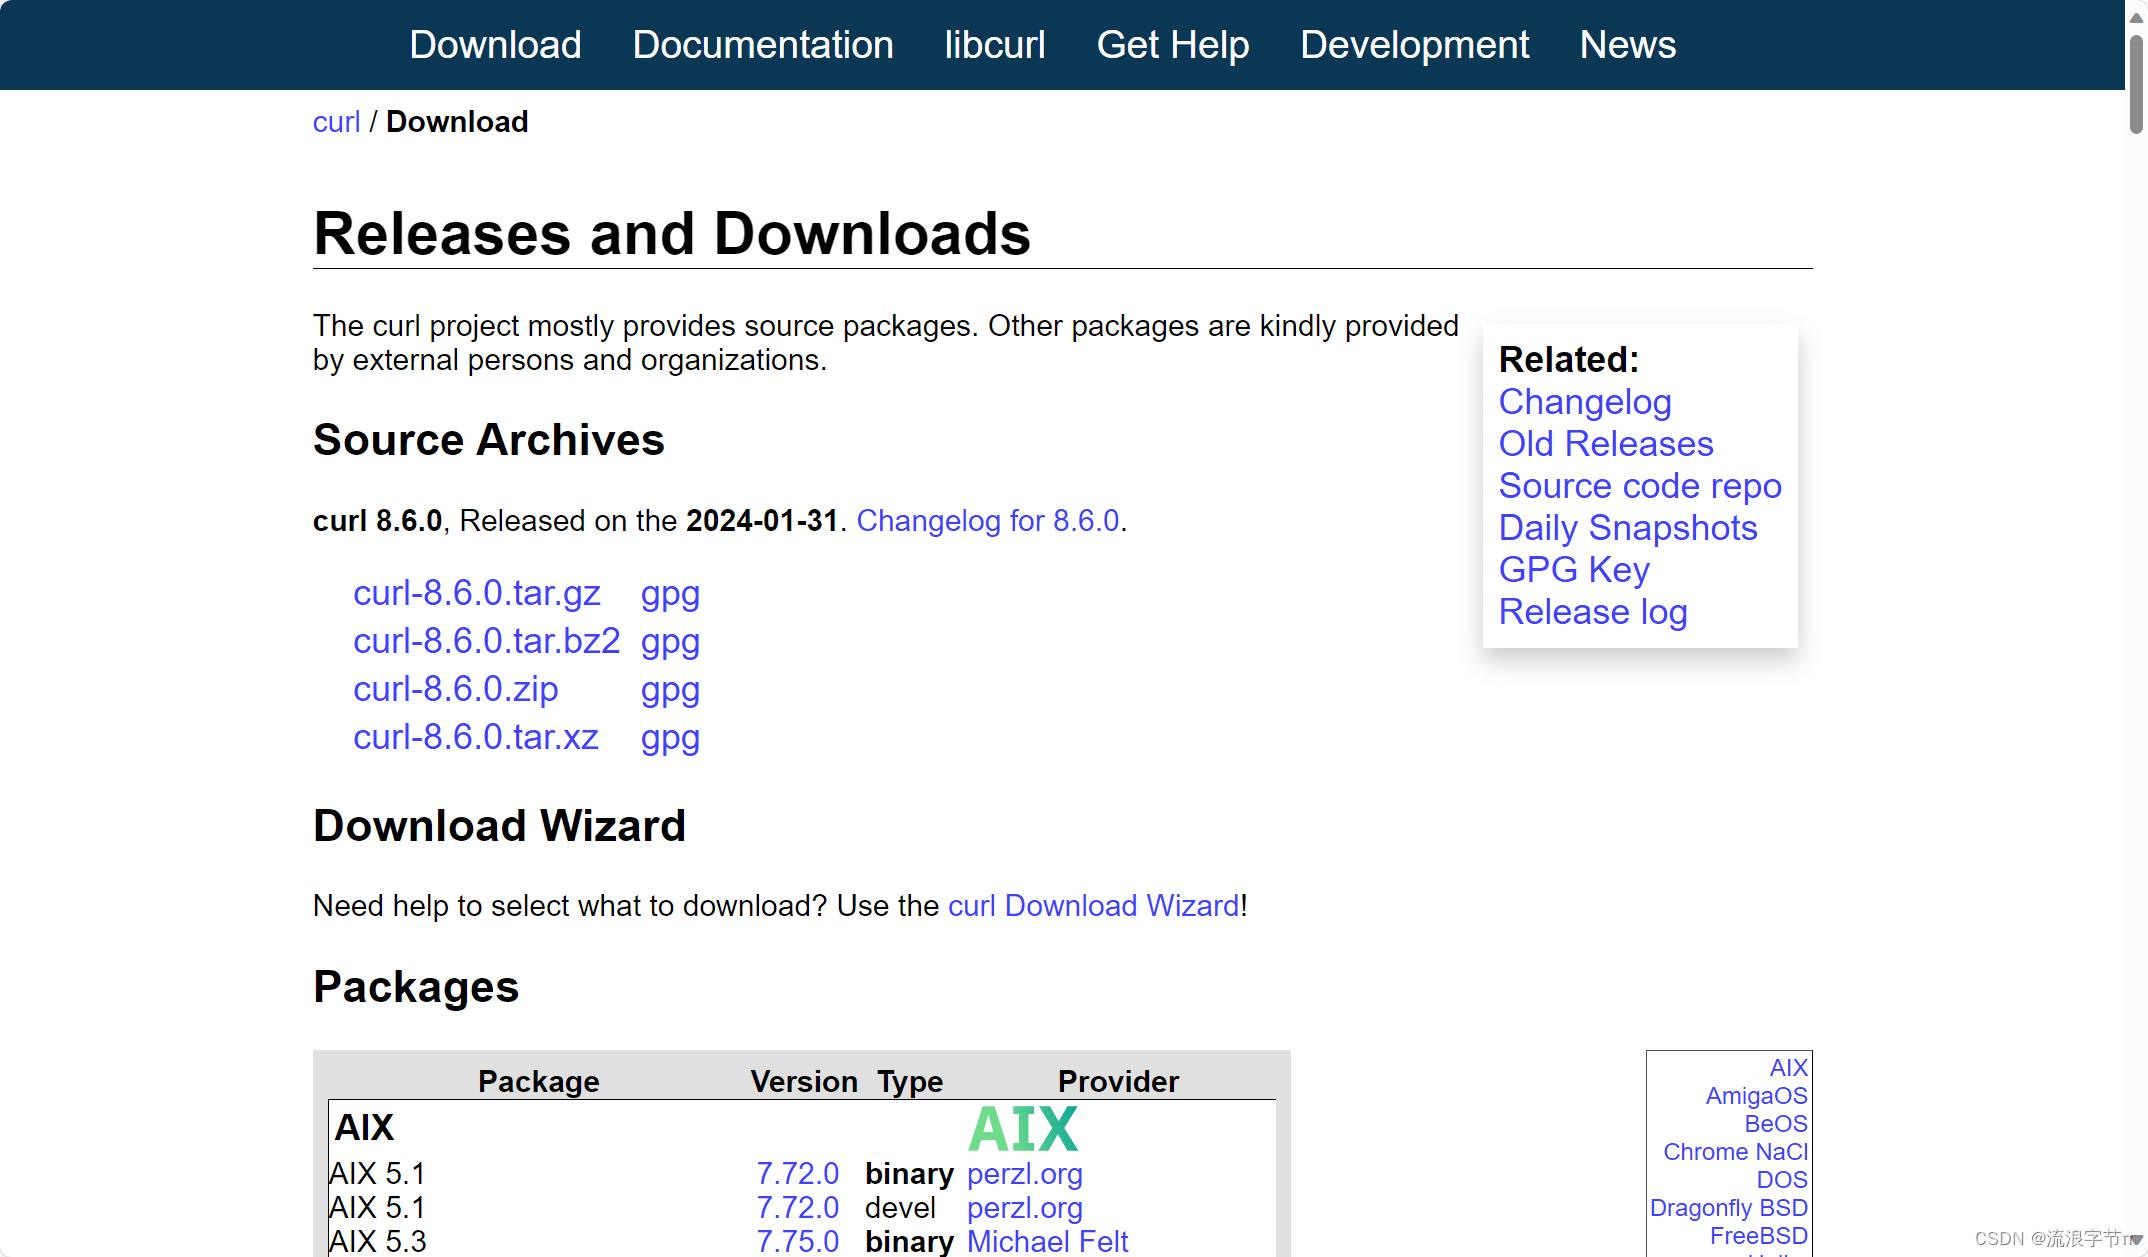Open the libcurl menu
The image size is (2148, 1257).
click(x=994, y=45)
